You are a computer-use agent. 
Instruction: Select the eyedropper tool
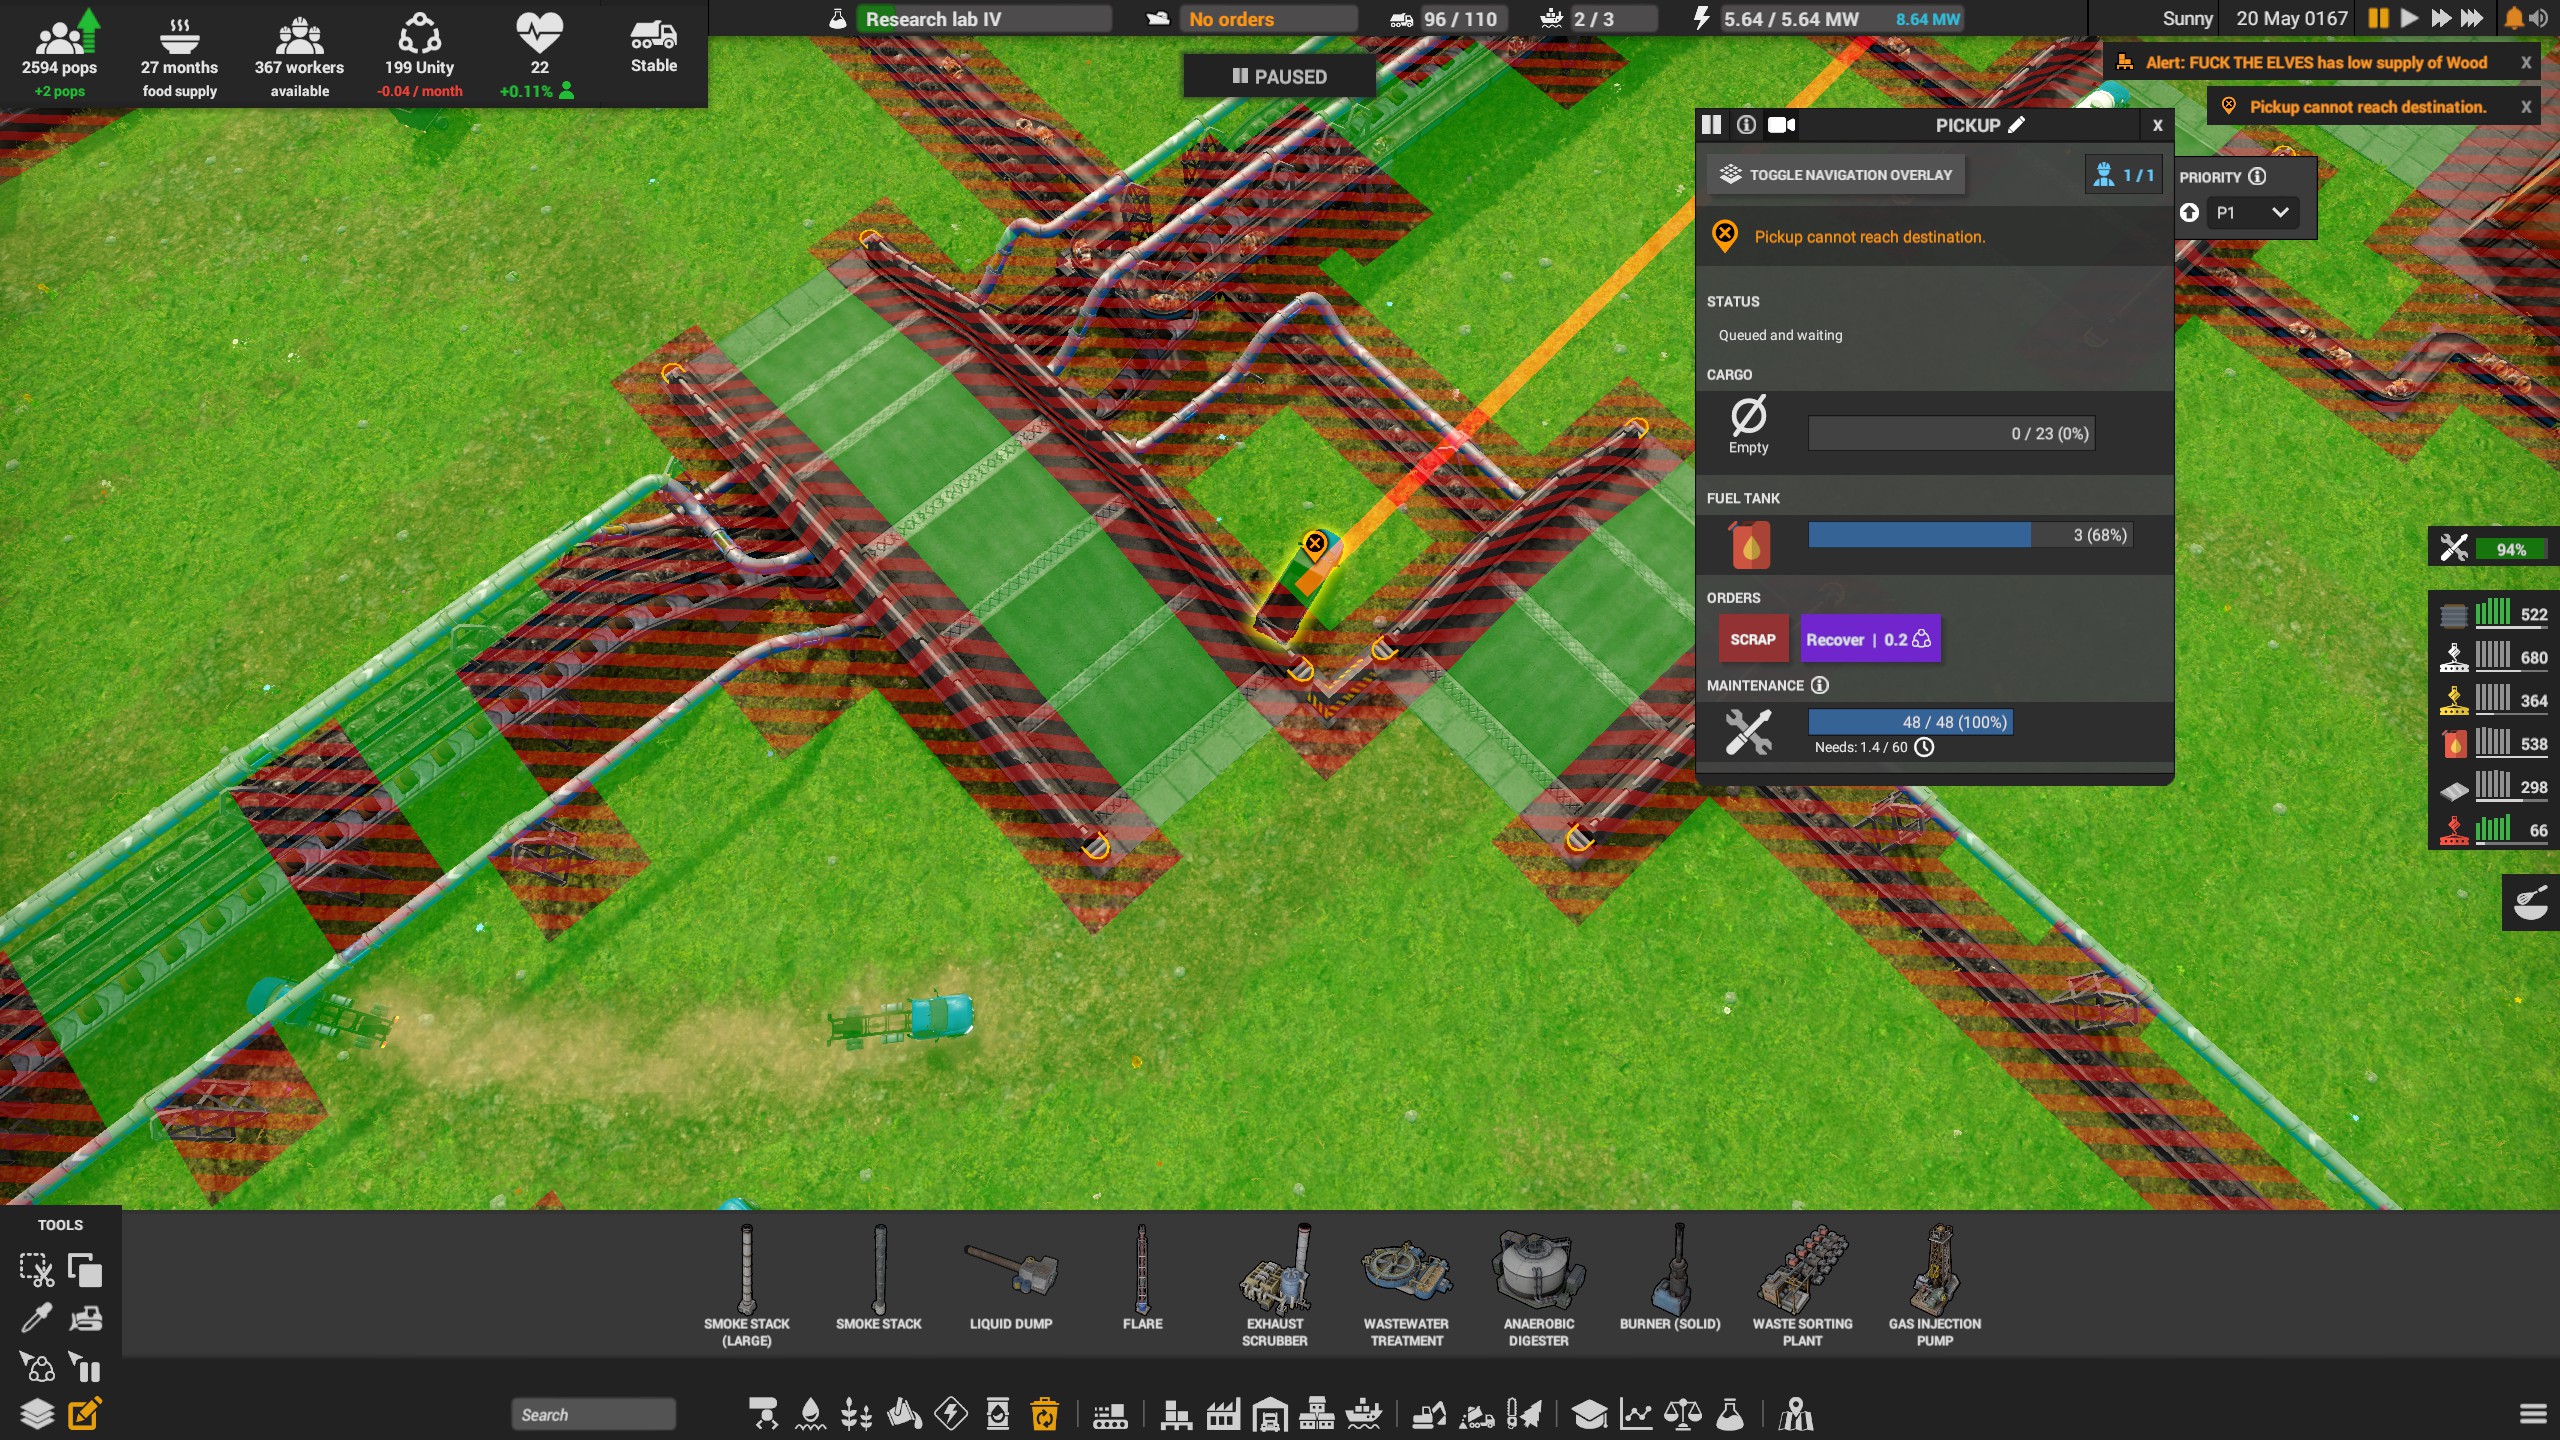click(37, 1318)
